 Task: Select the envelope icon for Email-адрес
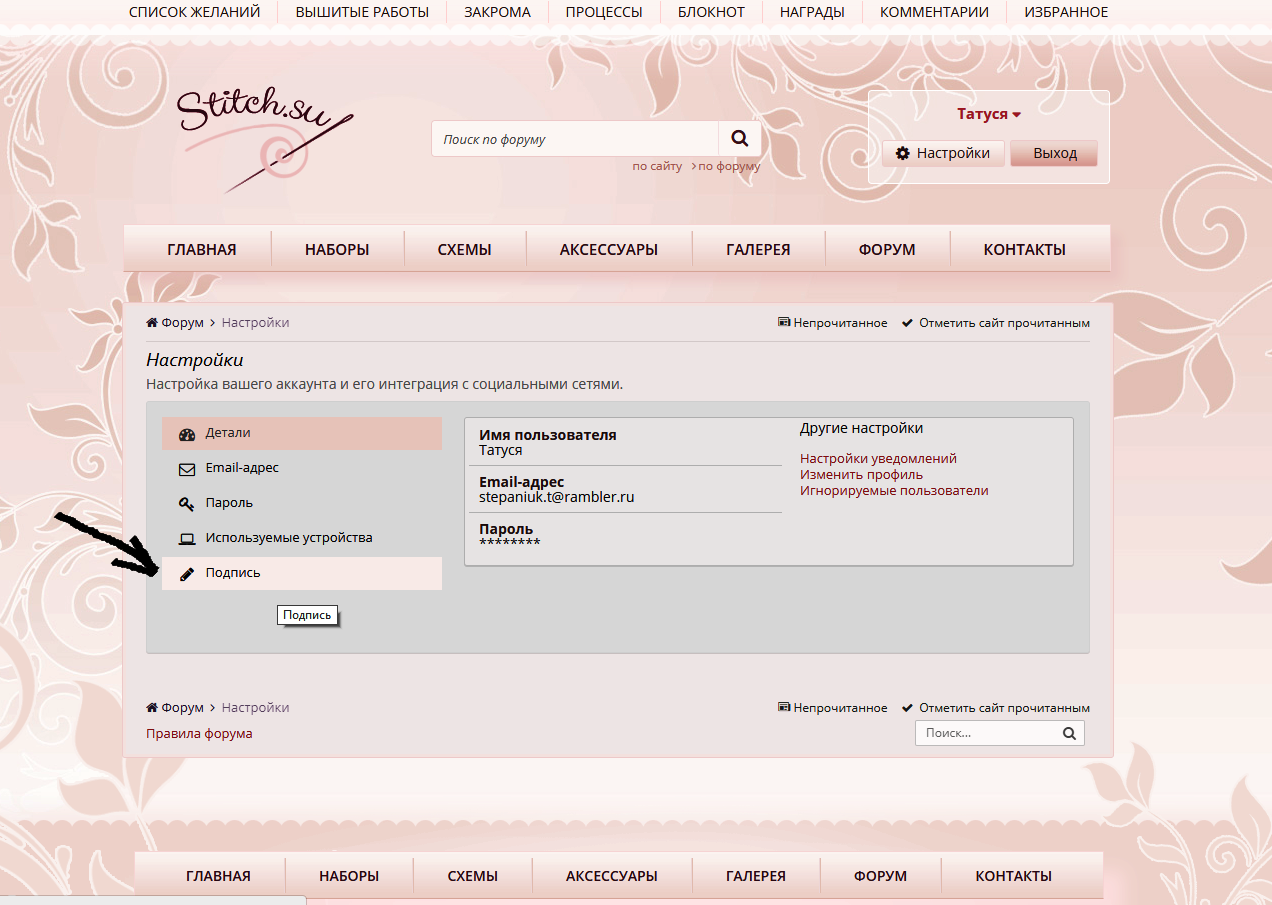[186, 469]
